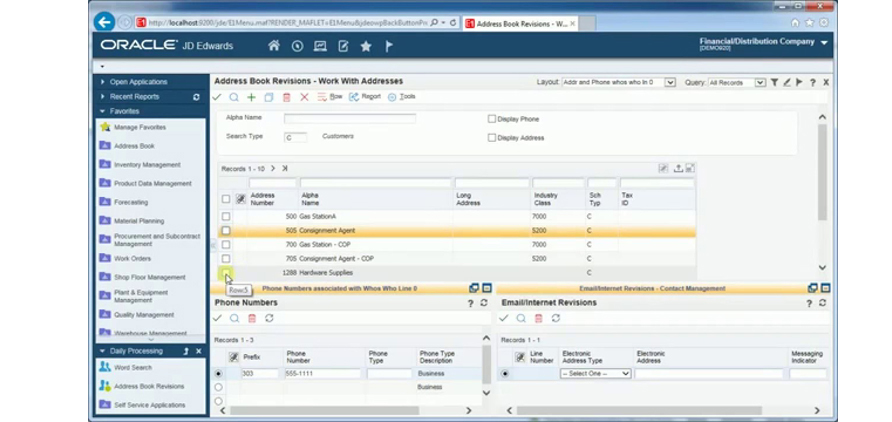Click the Find magnifier in Phone Numbers toolbar

[x=234, y=318]
